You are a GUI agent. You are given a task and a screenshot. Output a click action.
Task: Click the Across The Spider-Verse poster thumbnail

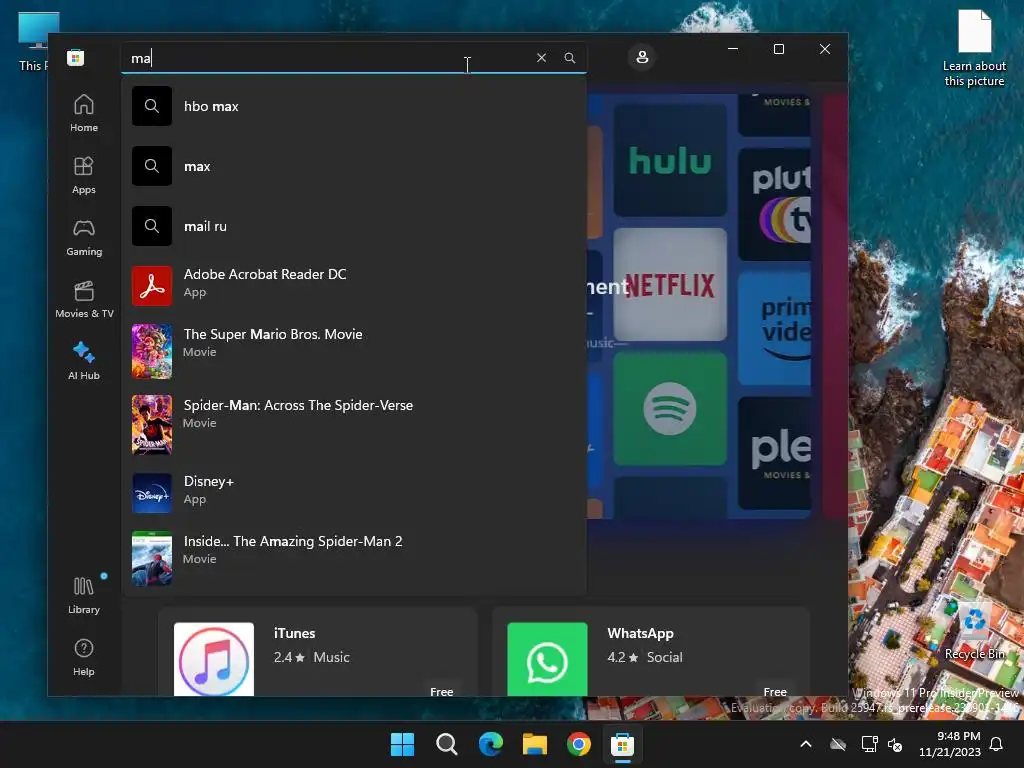tap(152, 424)
